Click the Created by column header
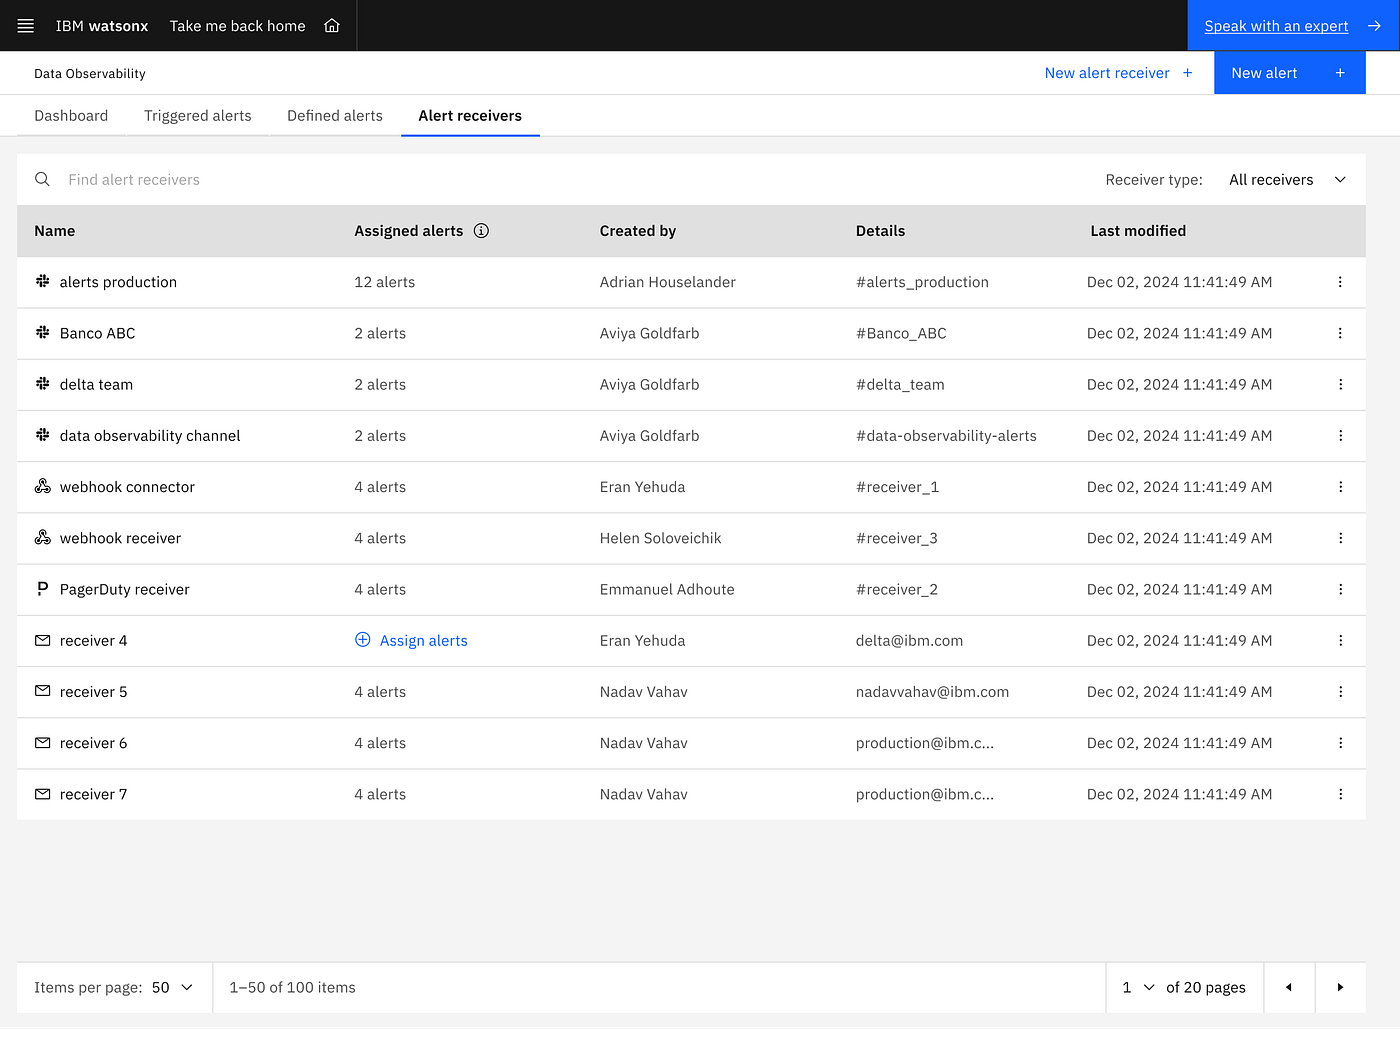Viewport: 1400px width, 1046px height. coord(638,231)
